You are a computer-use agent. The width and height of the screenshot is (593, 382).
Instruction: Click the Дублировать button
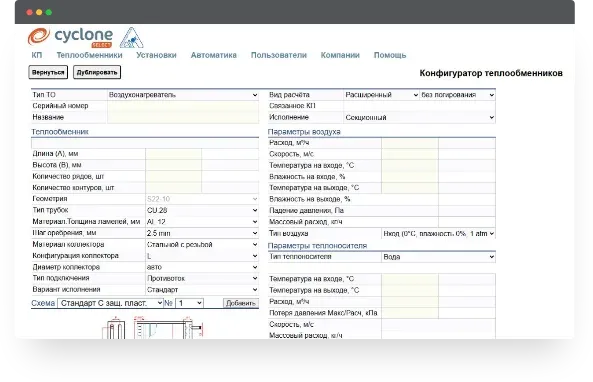click(97, 72)
